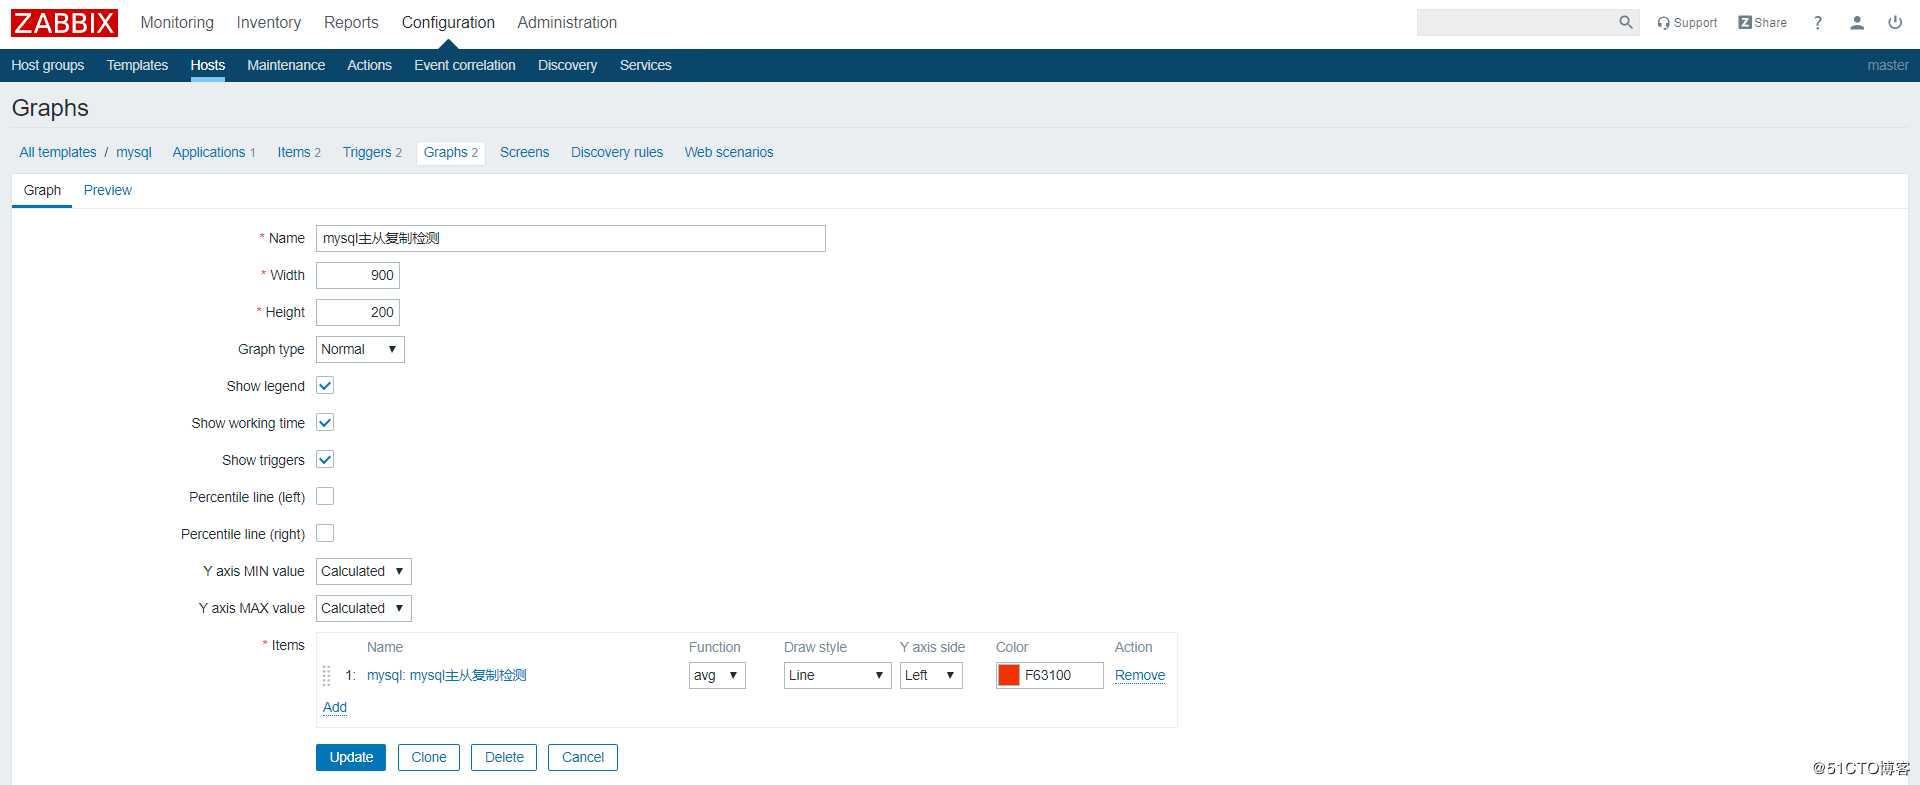The height and width of the screenshot is (785, 1920).
Task: Toggle Show legend checkbox
Action: pyautogui.click(x=325, y=386)
